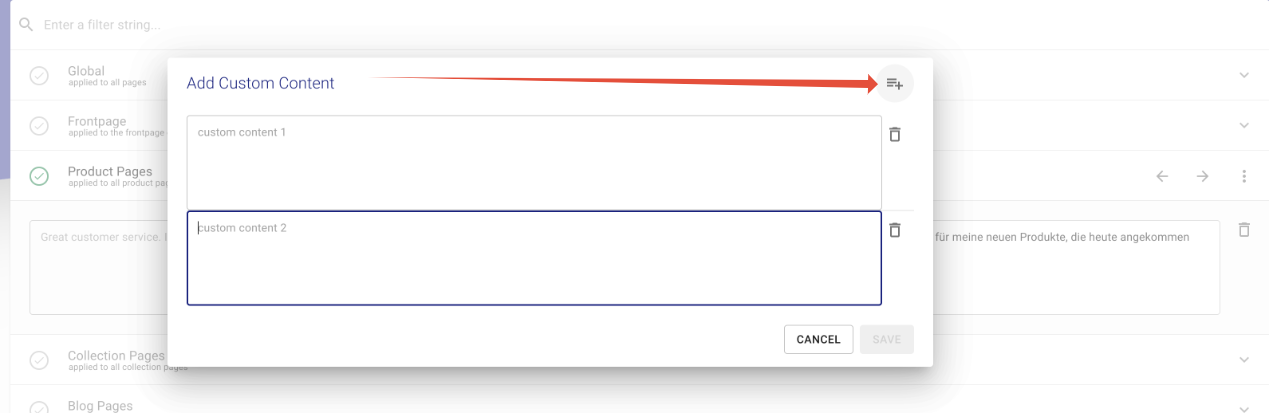The width and height of the screenshot is (1269, 413).
Task: Toggle the Product Pages green check circle
Action: [39, 176]
